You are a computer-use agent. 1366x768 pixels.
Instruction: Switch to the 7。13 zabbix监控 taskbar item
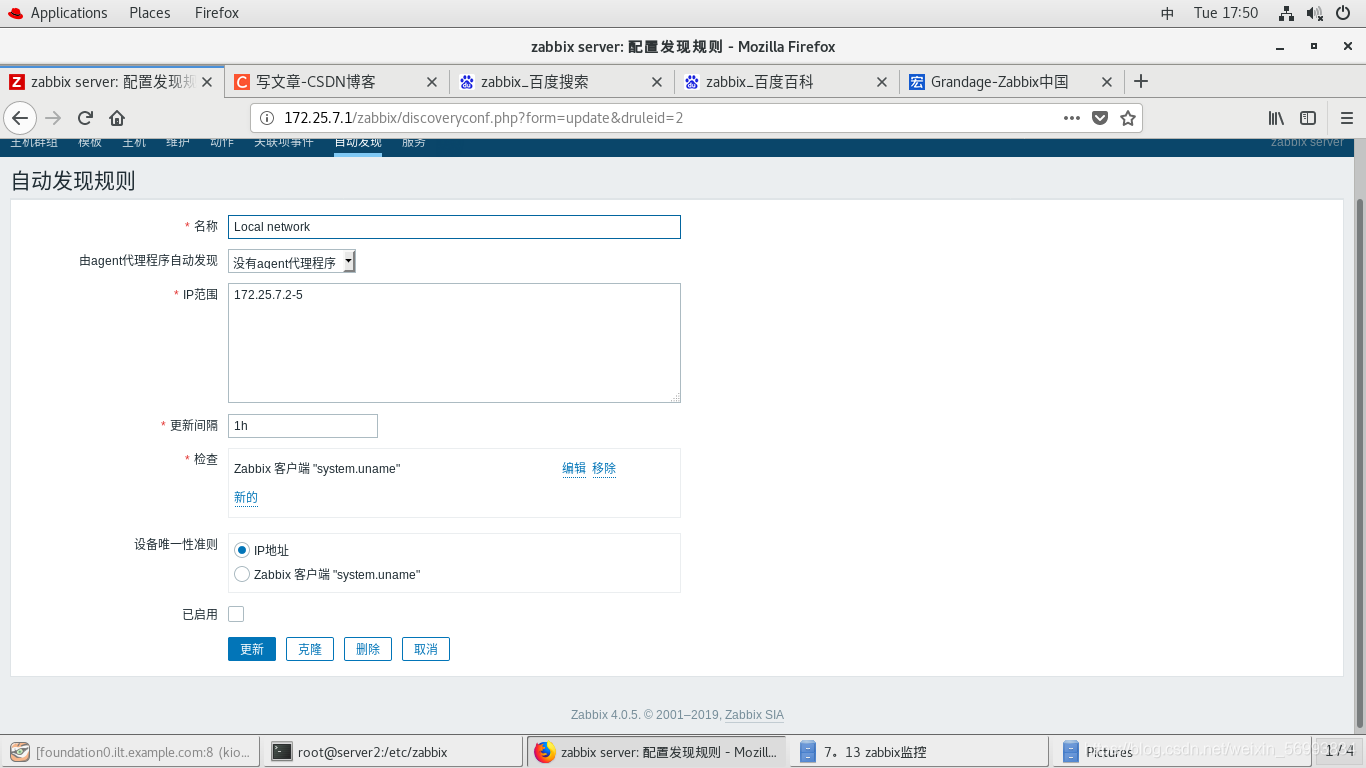click(919, 751)
